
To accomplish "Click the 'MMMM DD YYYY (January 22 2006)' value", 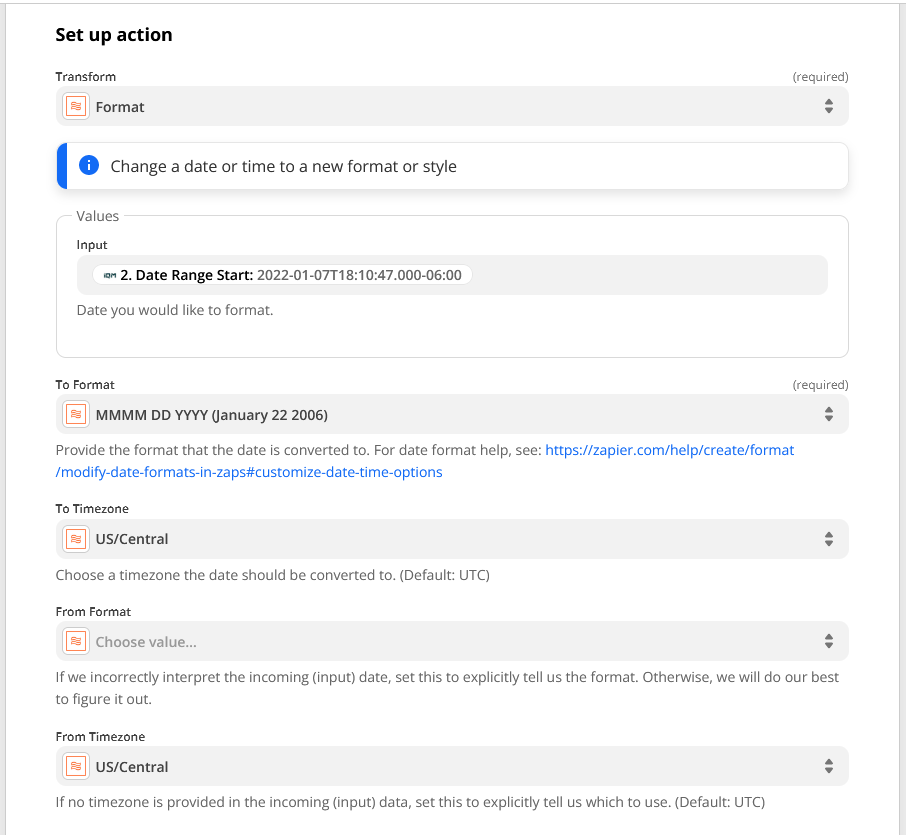I will pos(211,414).
